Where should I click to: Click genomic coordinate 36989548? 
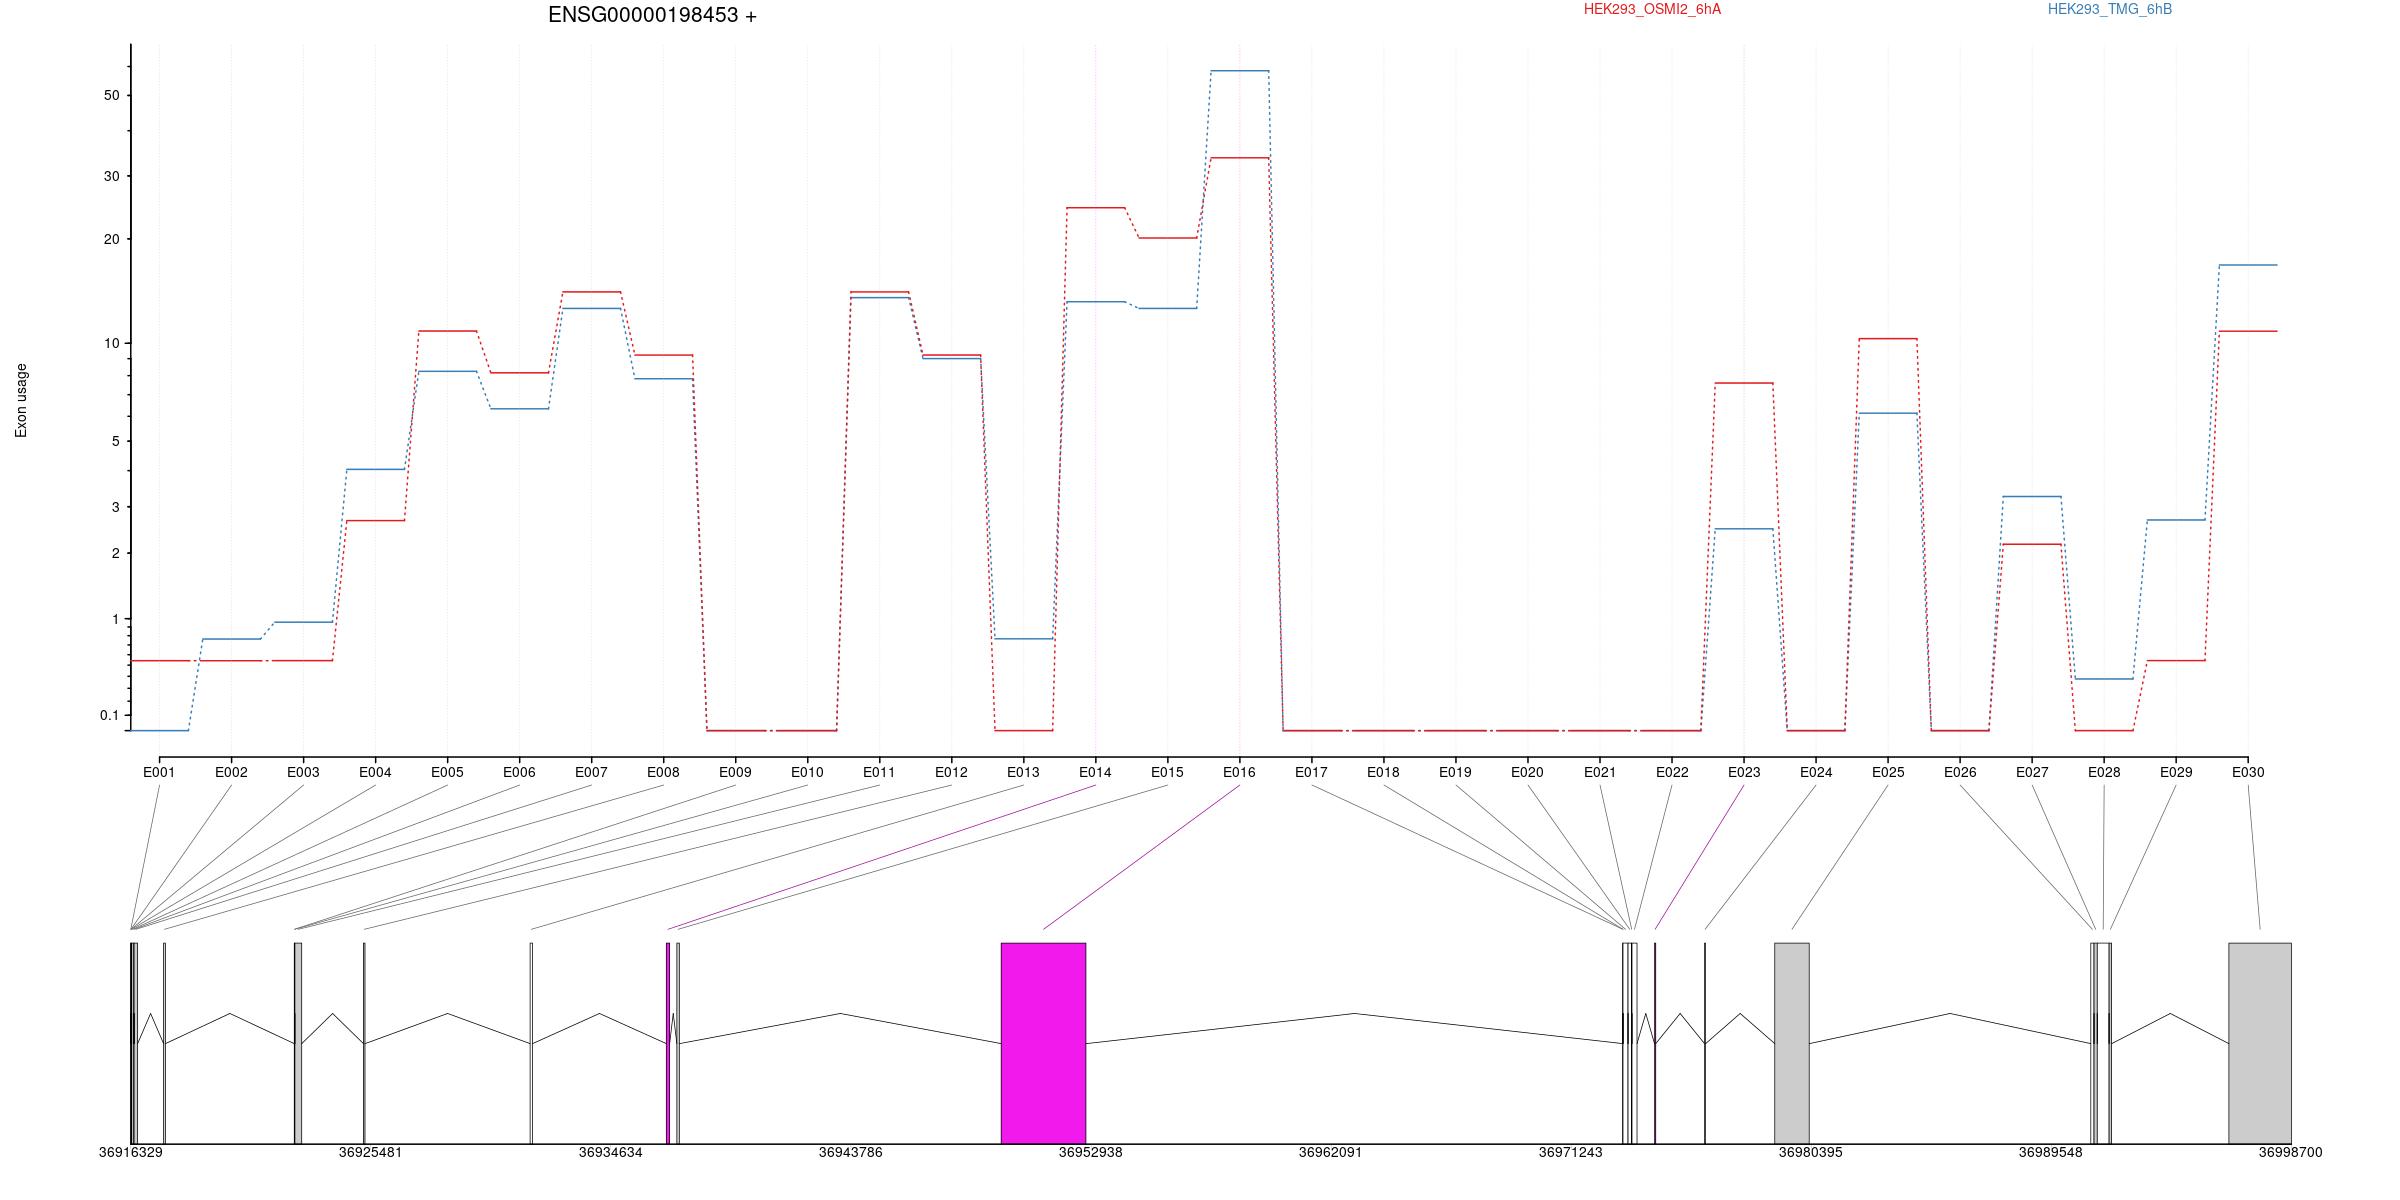click(x=2051, y=1152)
